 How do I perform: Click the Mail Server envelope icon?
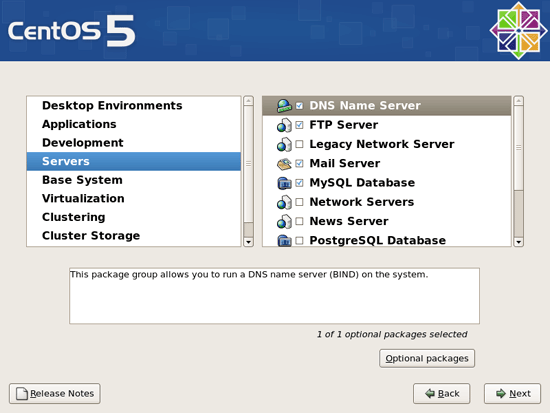[284, 164]
